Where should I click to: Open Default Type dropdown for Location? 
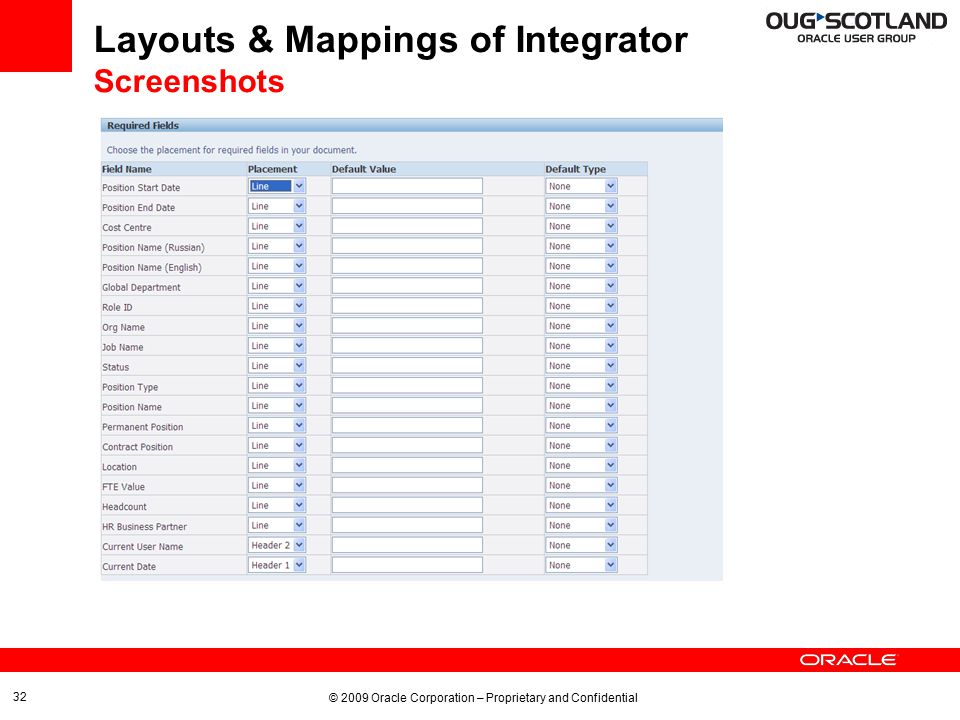point(581,465)
